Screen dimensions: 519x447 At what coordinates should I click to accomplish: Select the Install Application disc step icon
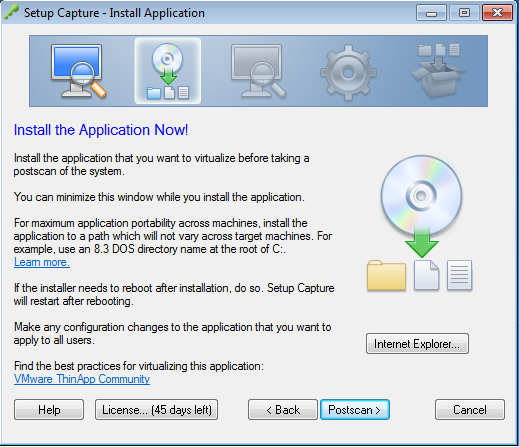(x=168, y=71)
